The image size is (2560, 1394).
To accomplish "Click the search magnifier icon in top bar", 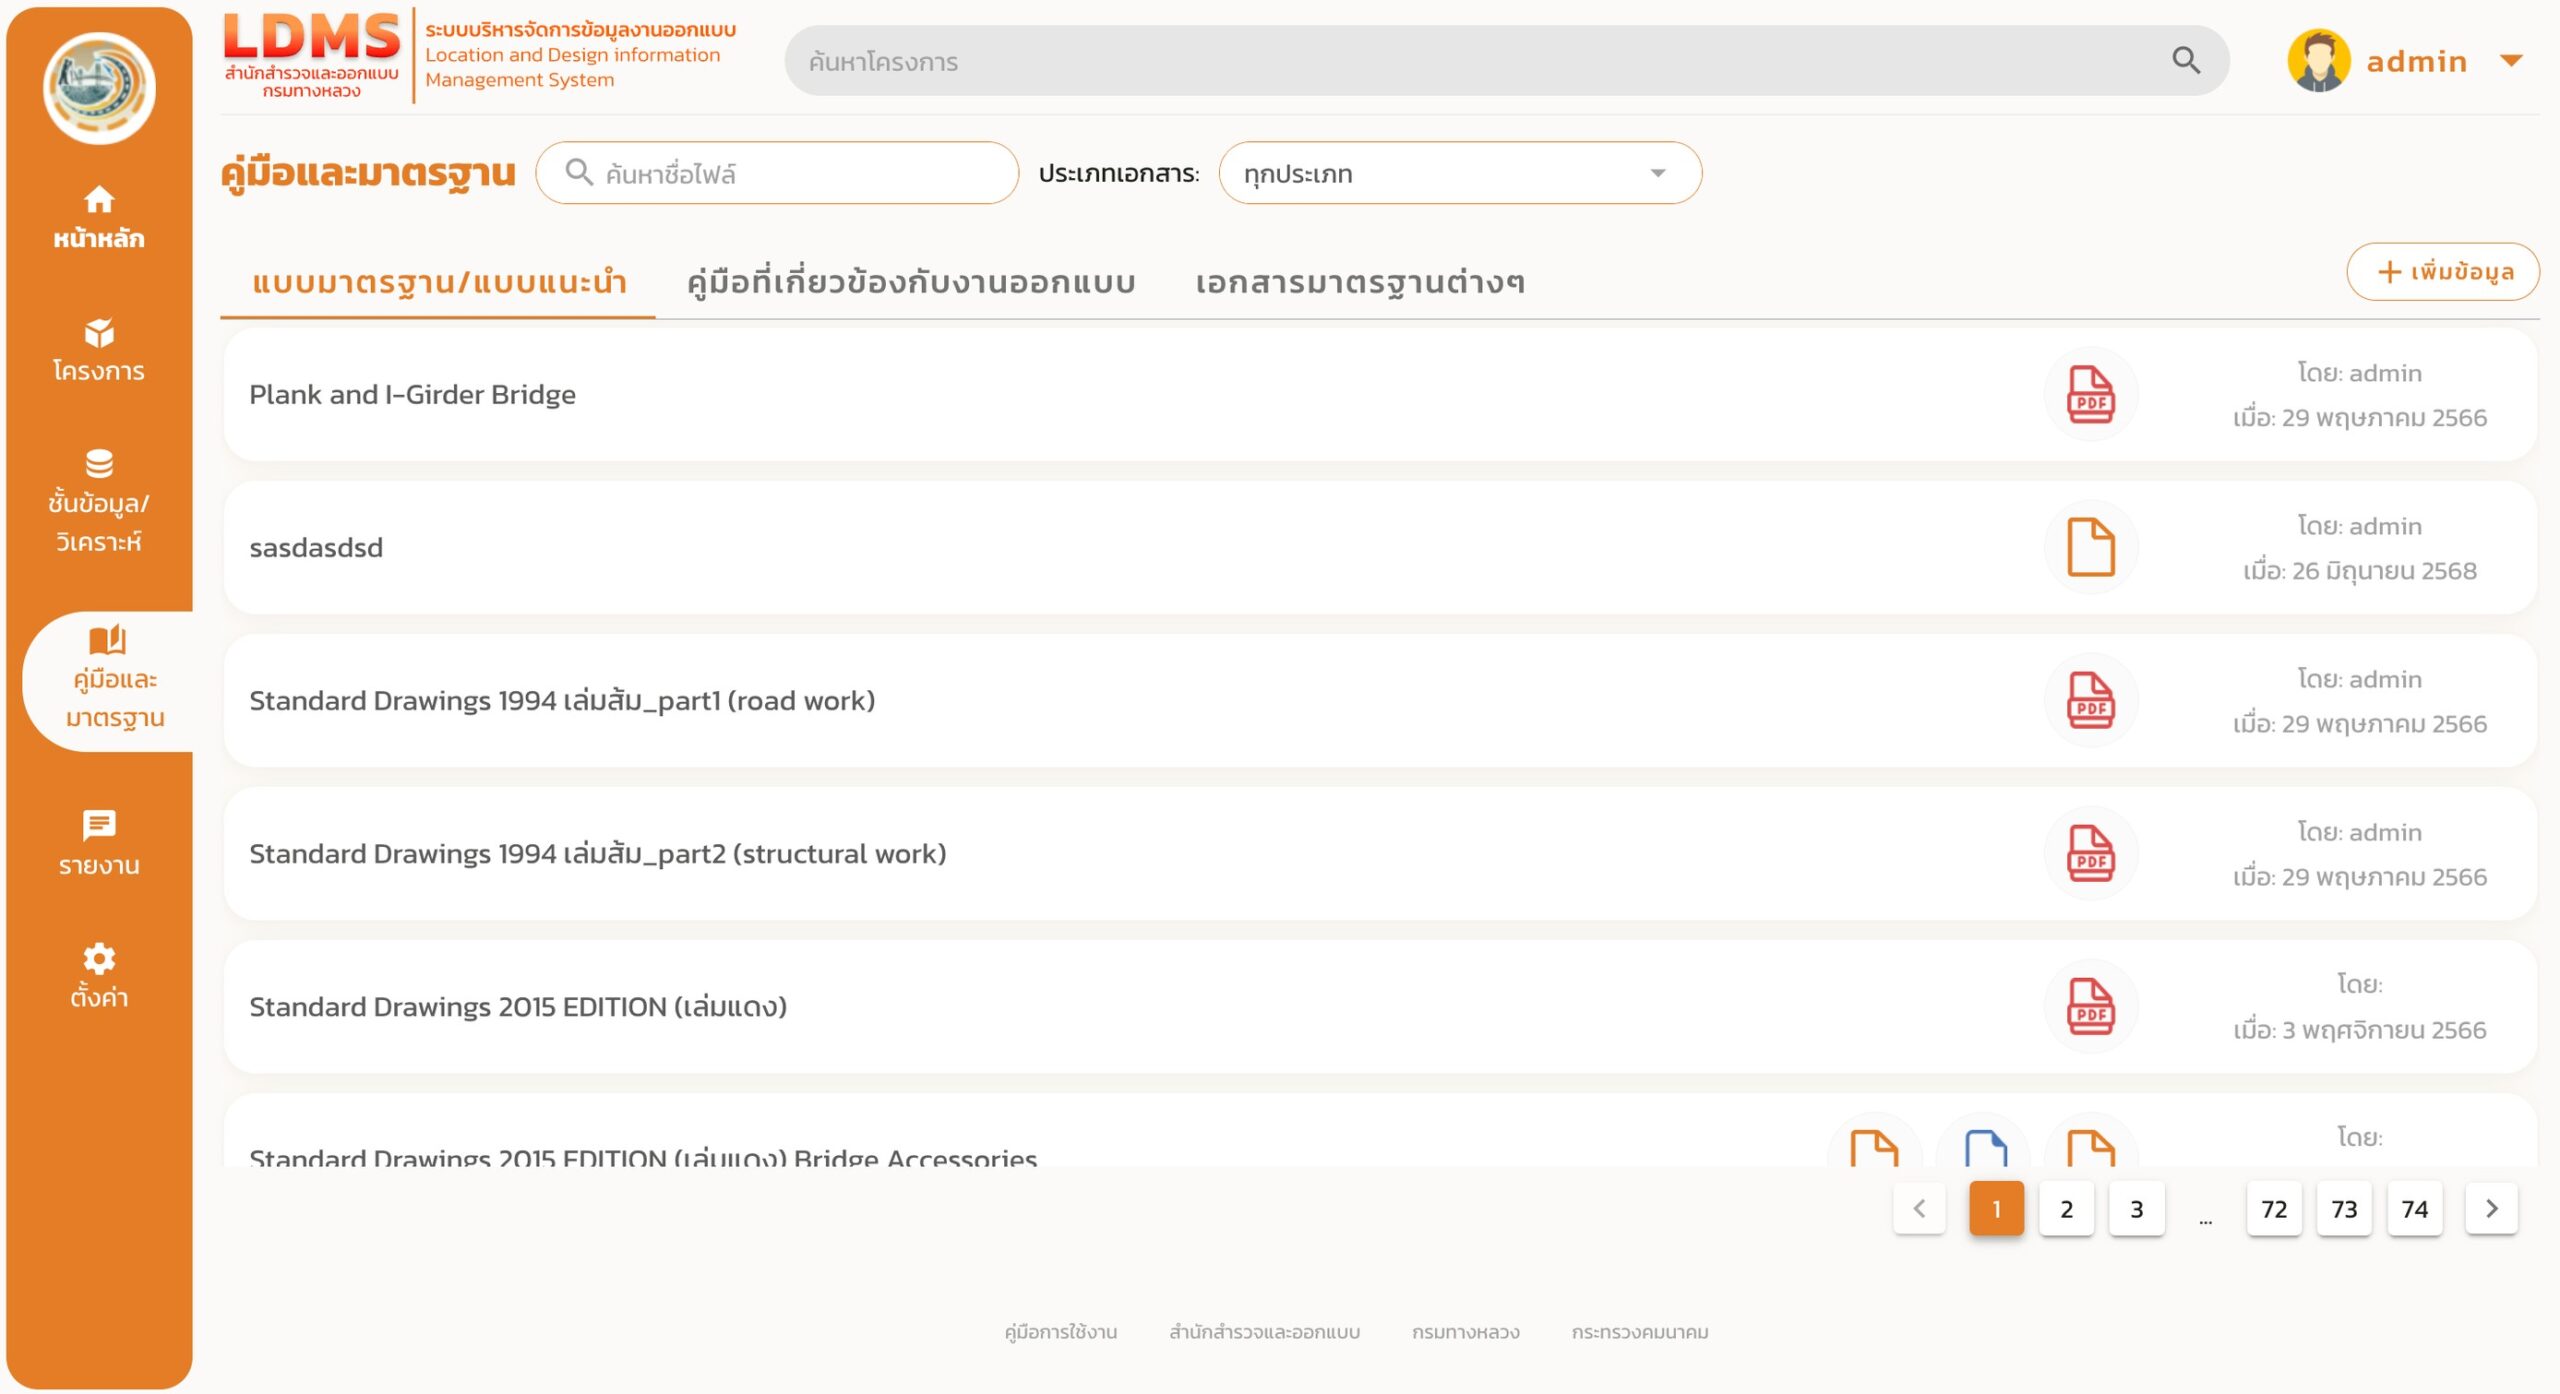I will coord(2186,61).
